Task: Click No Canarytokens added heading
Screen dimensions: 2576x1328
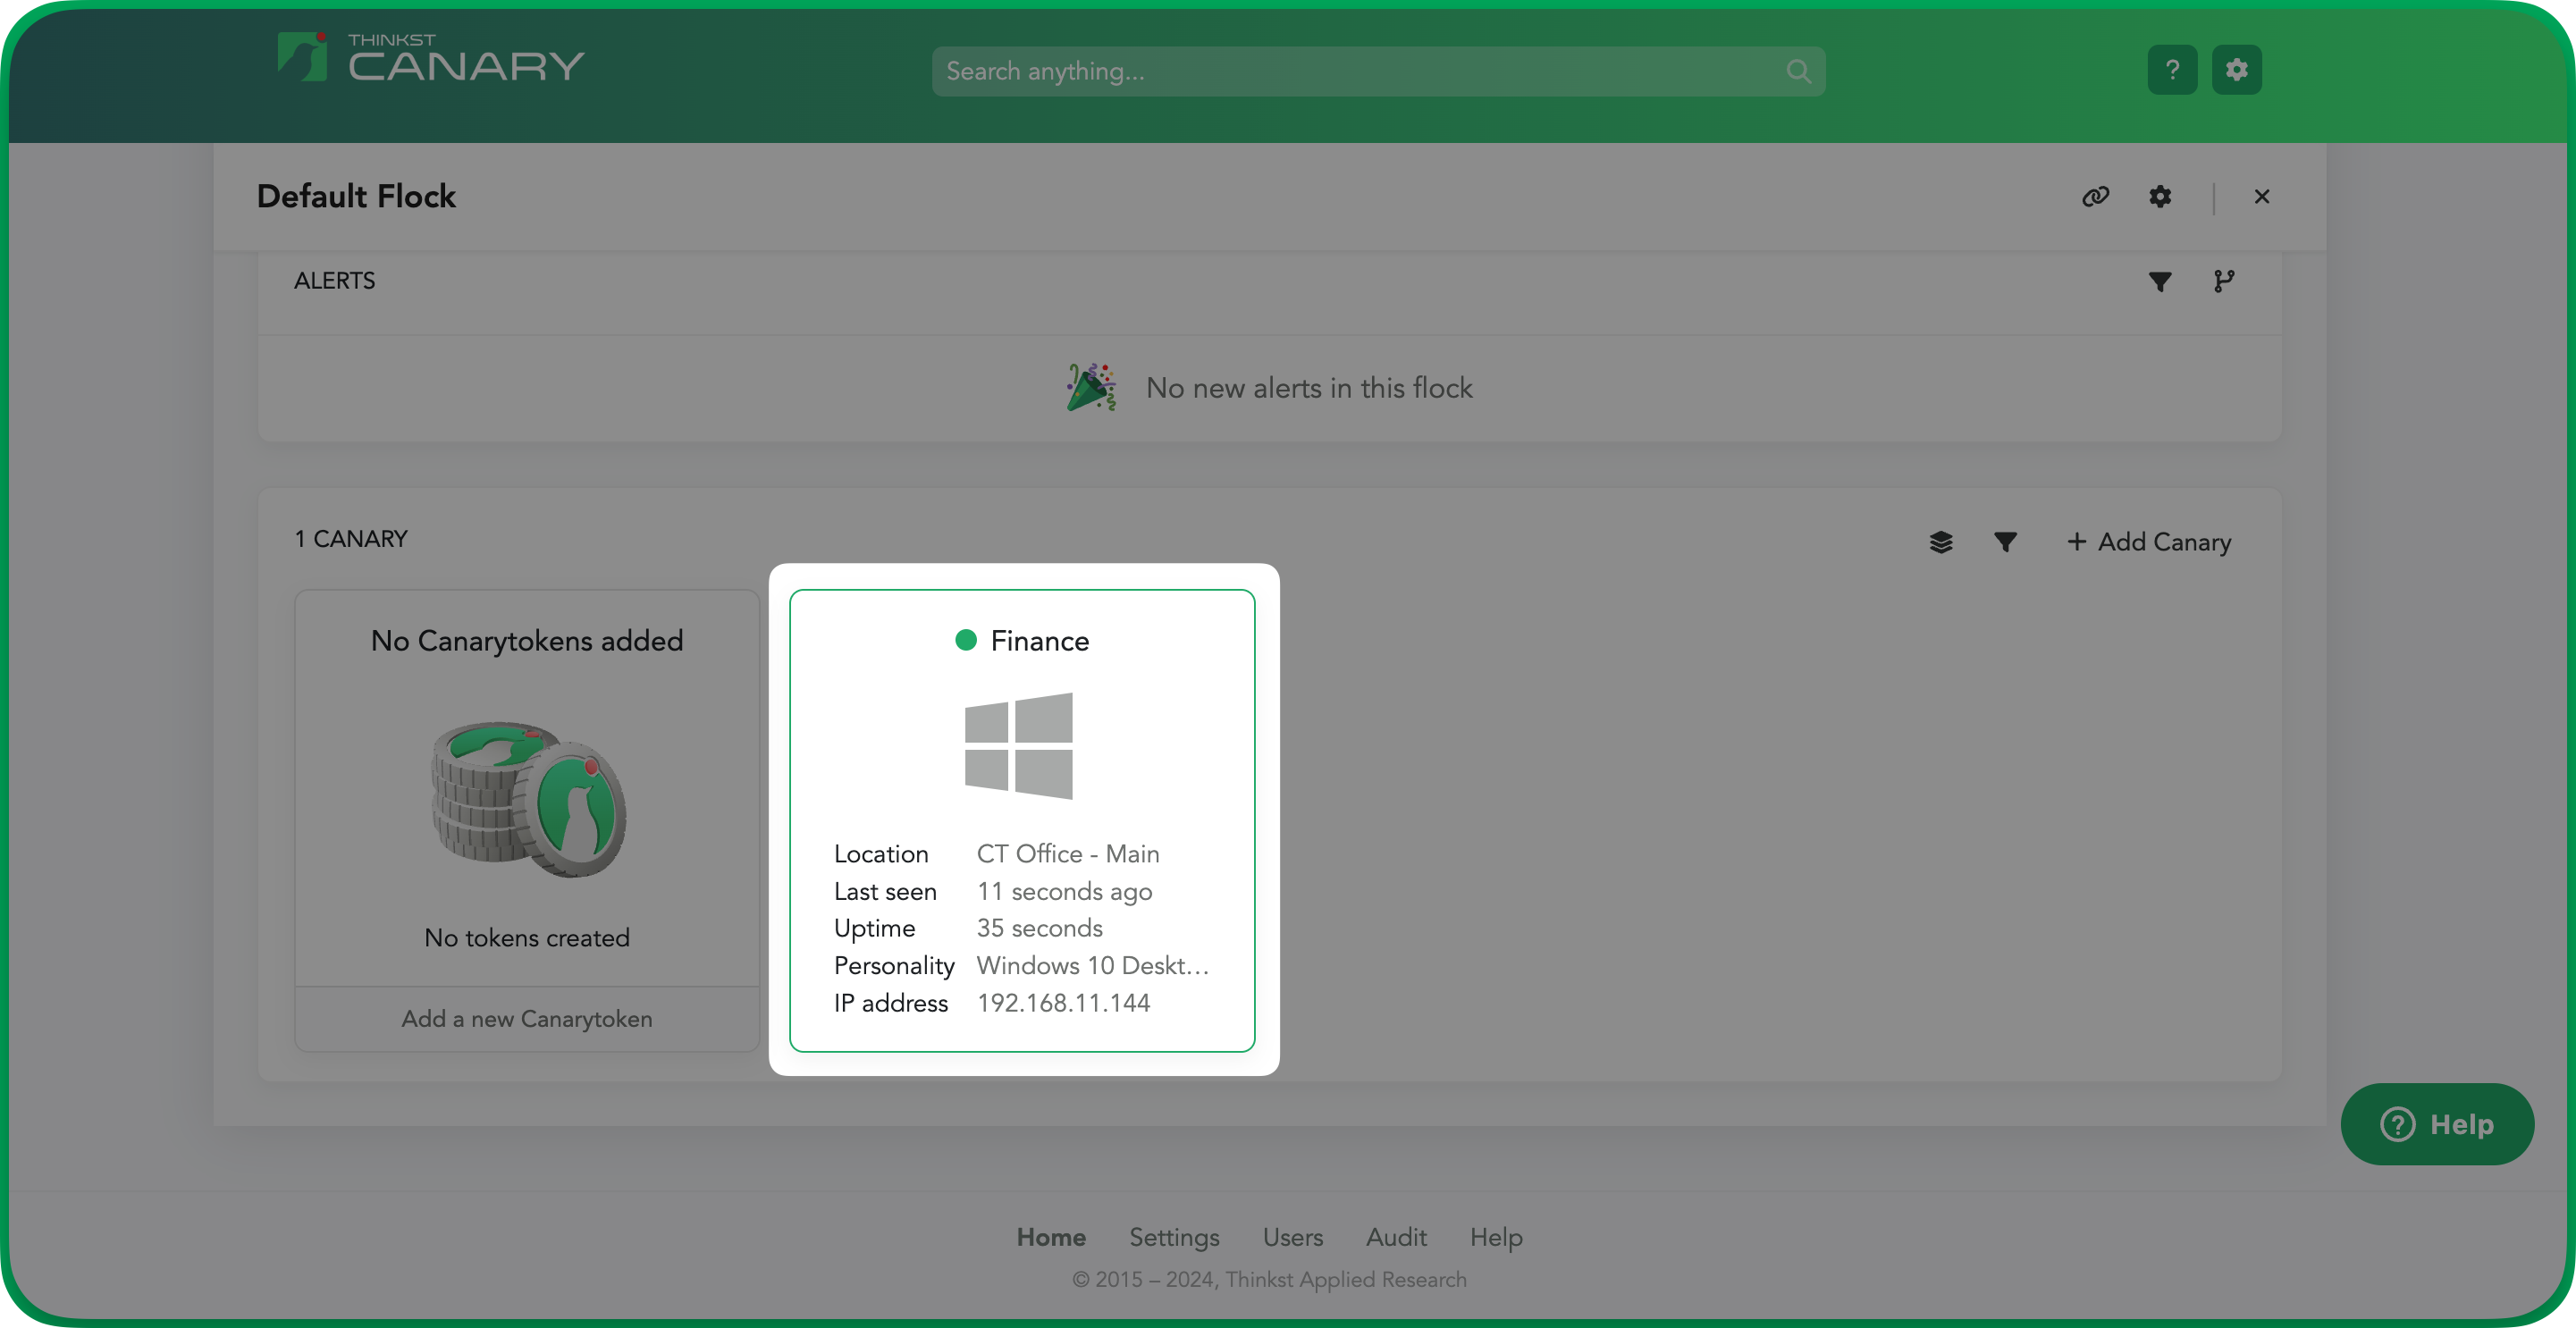Action: tap(527, 641)
